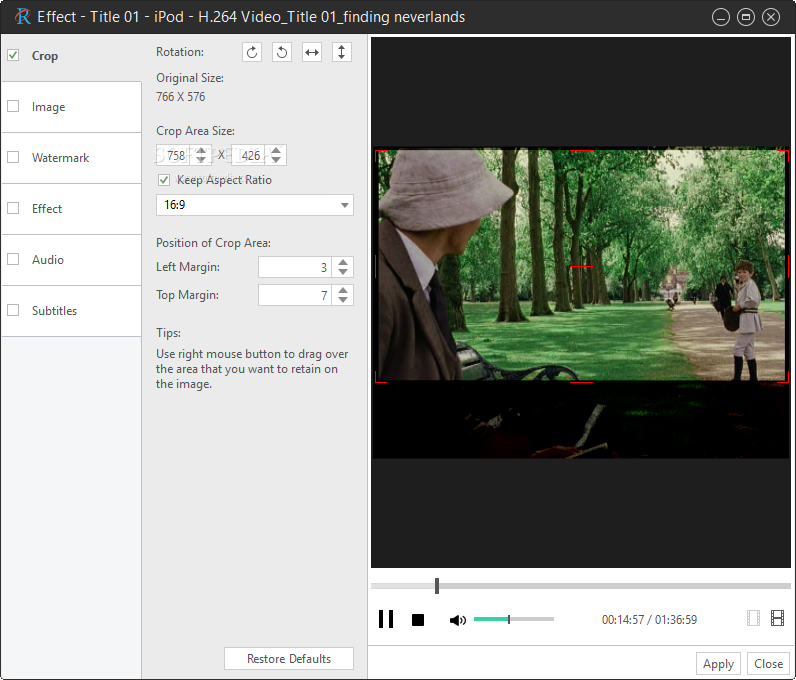Click the volume slider handle

coord(509,619)
